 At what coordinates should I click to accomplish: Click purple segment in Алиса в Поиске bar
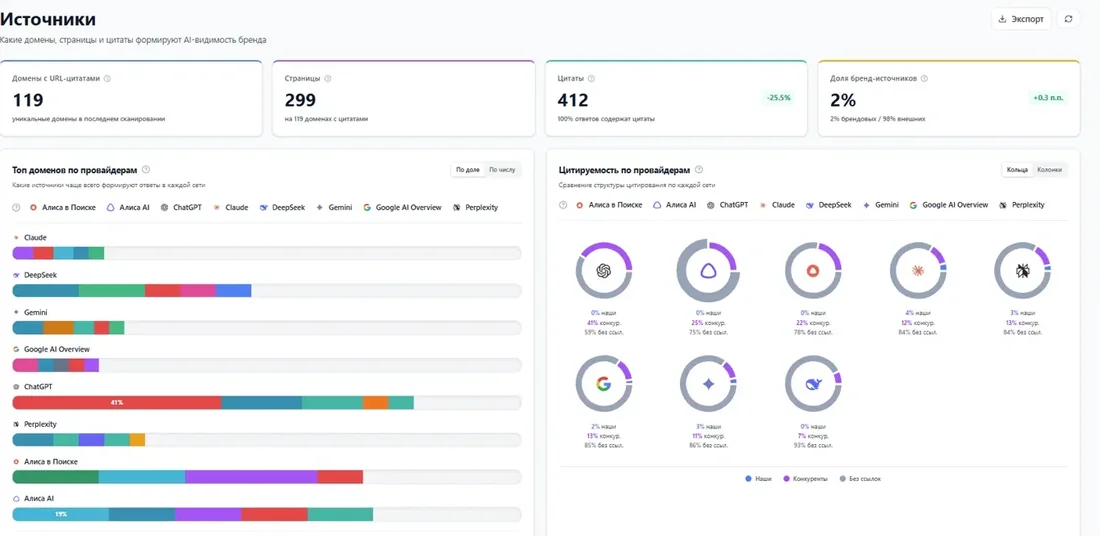pyautogui.click(x=251, y=477)
